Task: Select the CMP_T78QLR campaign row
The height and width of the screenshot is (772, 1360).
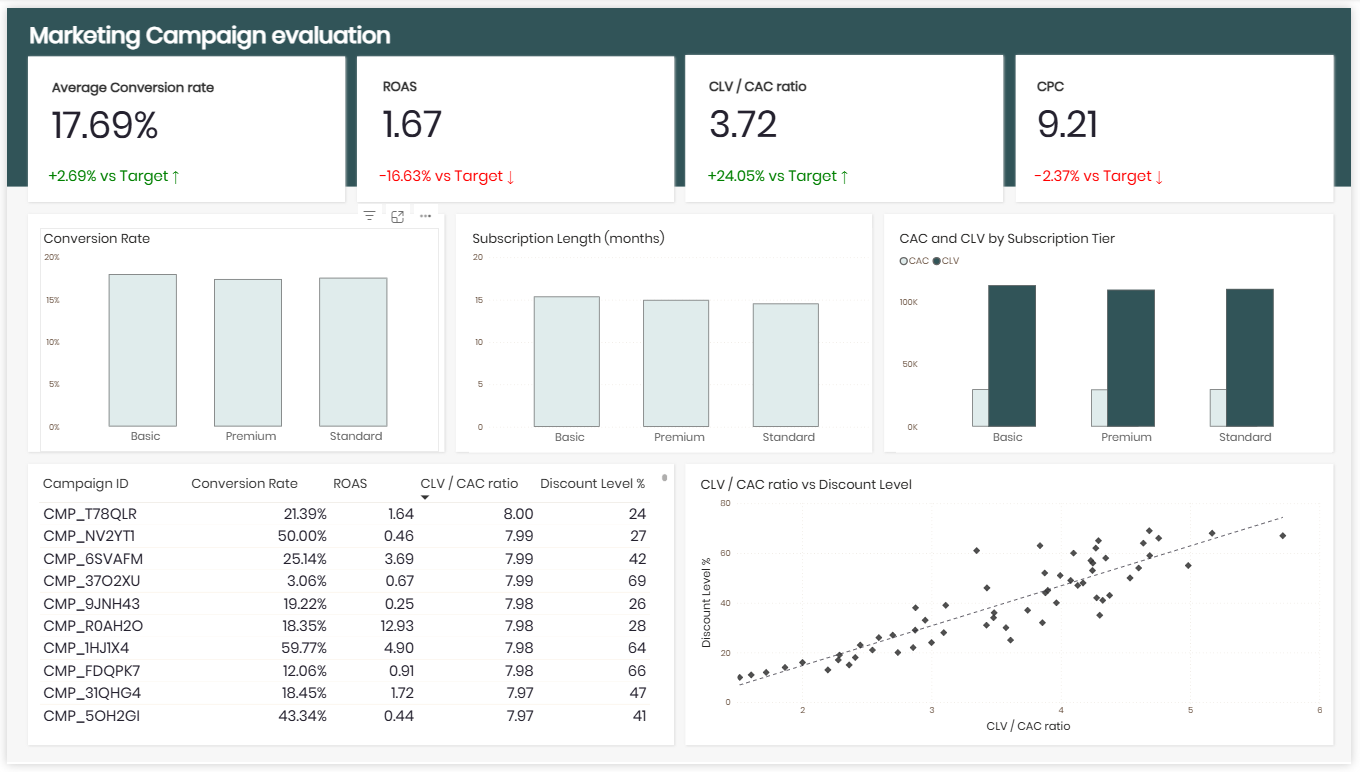Action: (x=345, y=514)
